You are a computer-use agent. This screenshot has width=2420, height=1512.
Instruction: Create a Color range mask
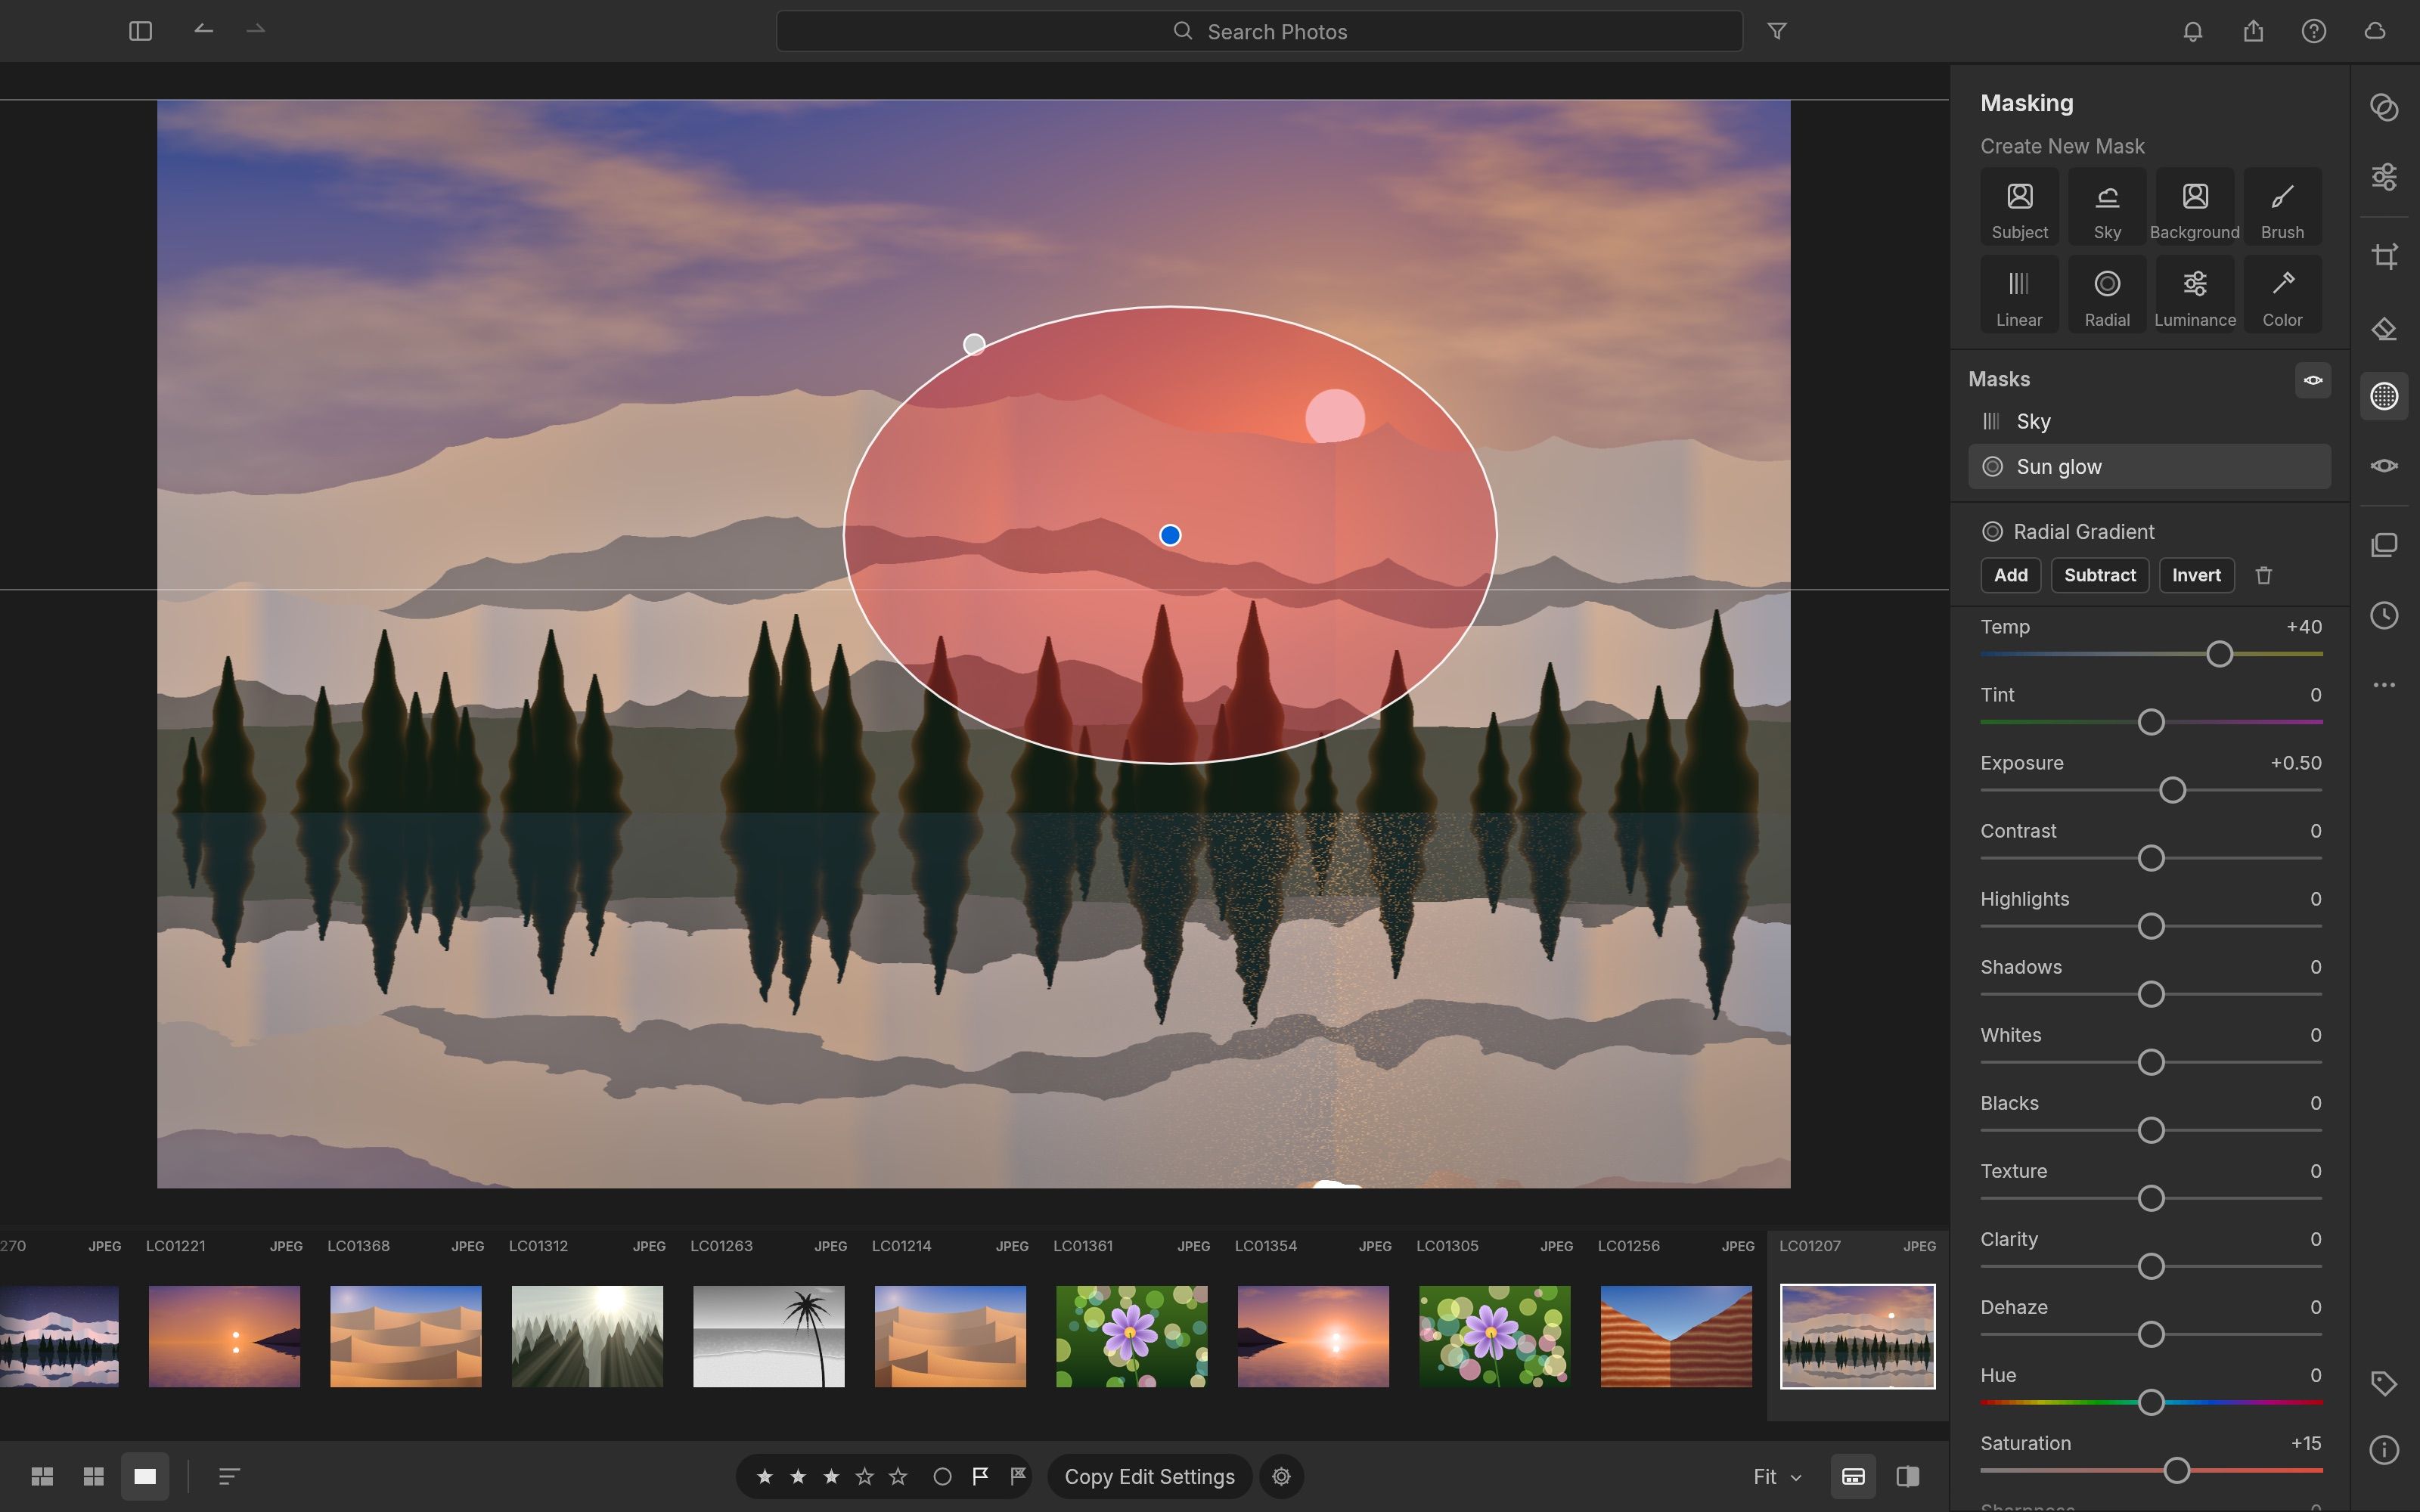2283,295
